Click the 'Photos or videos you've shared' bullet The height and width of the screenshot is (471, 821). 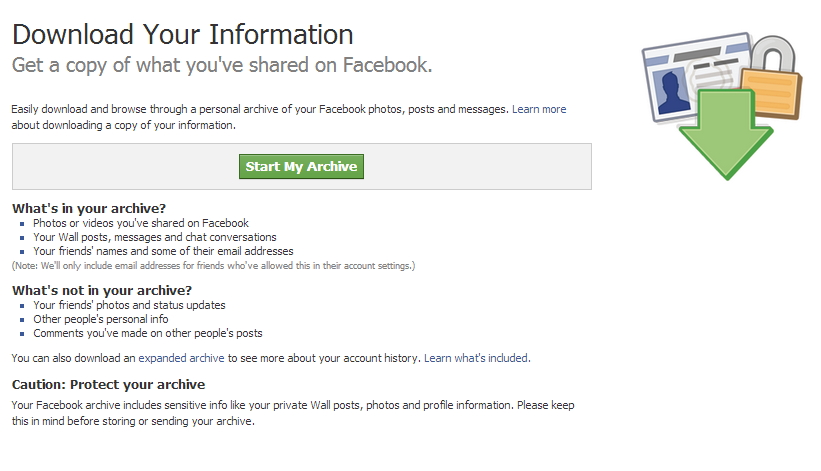point(140,223)
